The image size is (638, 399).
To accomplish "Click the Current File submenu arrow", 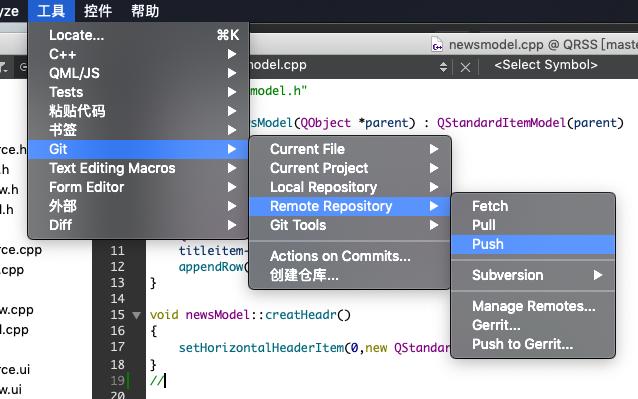I will click(x=434, y=149).
